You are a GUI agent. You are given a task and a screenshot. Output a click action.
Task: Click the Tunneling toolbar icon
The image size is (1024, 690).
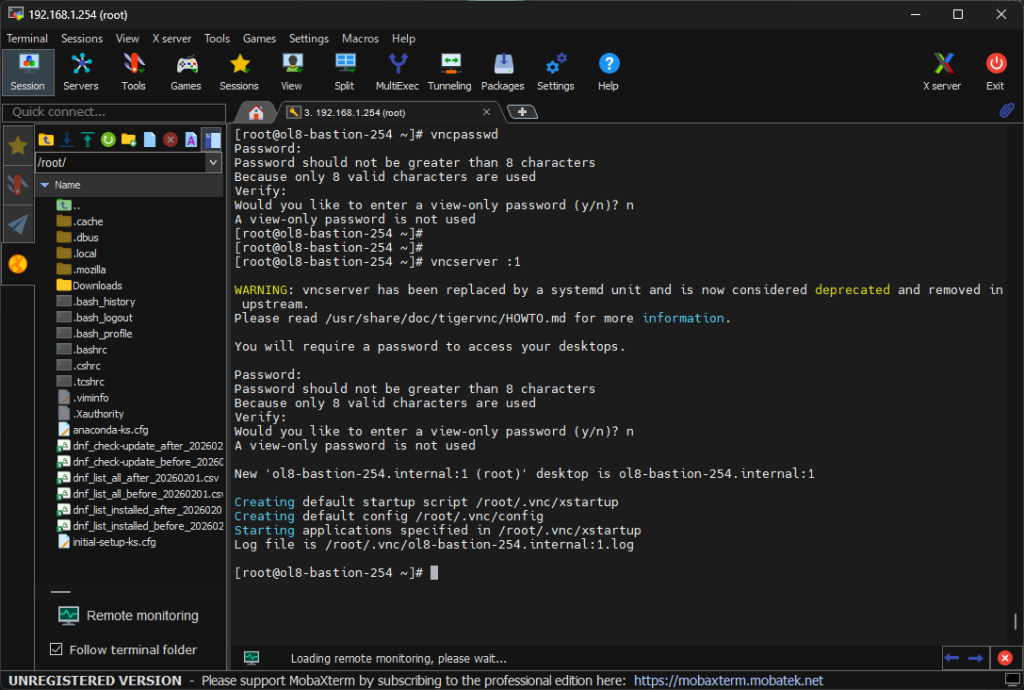[x=449, y=72]
